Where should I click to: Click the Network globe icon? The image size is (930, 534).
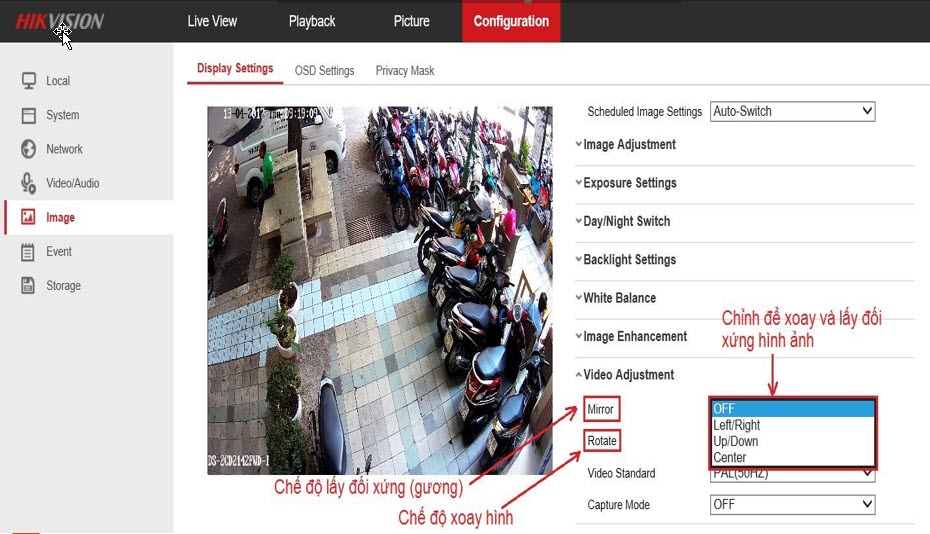[x=28, y=149]
